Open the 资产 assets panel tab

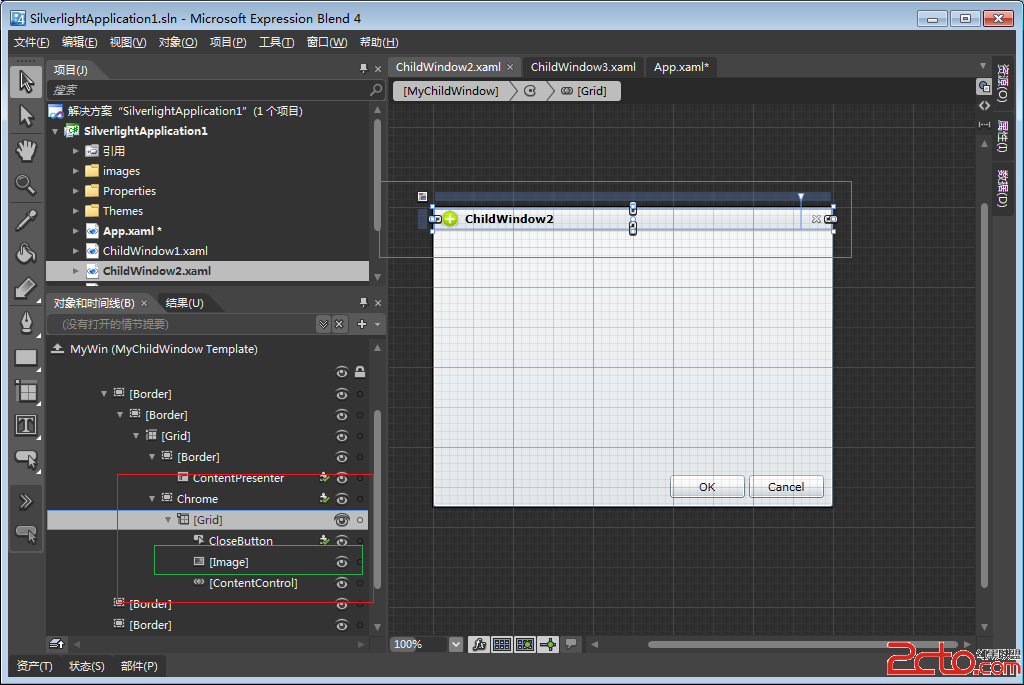pos(34,666)
